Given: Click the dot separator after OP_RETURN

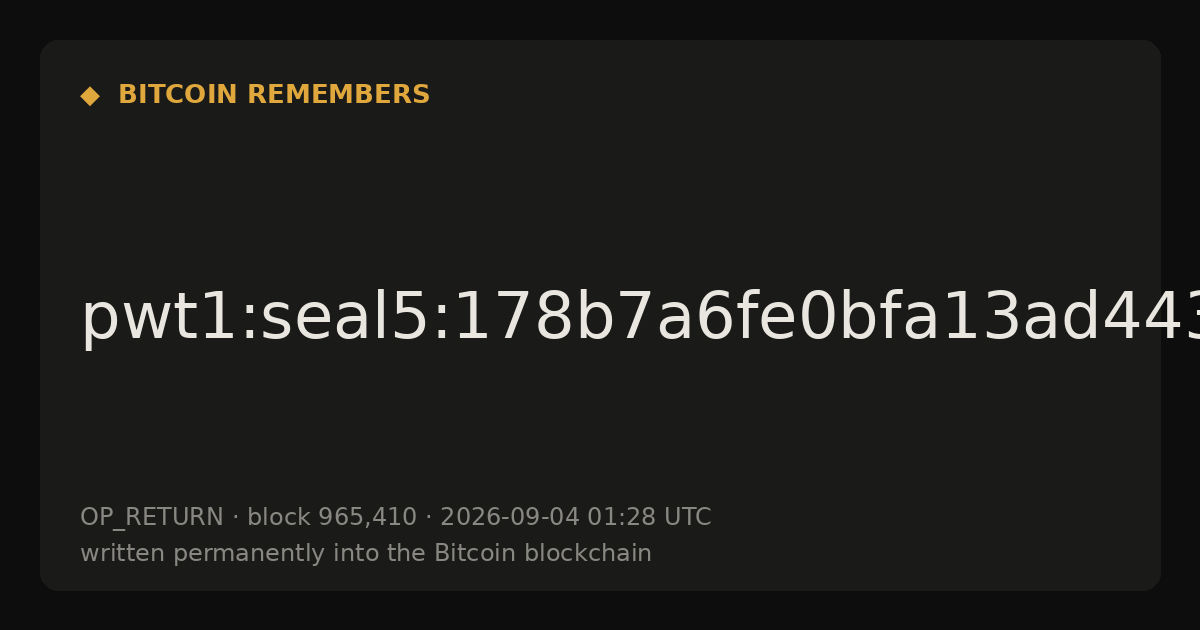Looking at the screenshot, I should (x=235, y=518).
